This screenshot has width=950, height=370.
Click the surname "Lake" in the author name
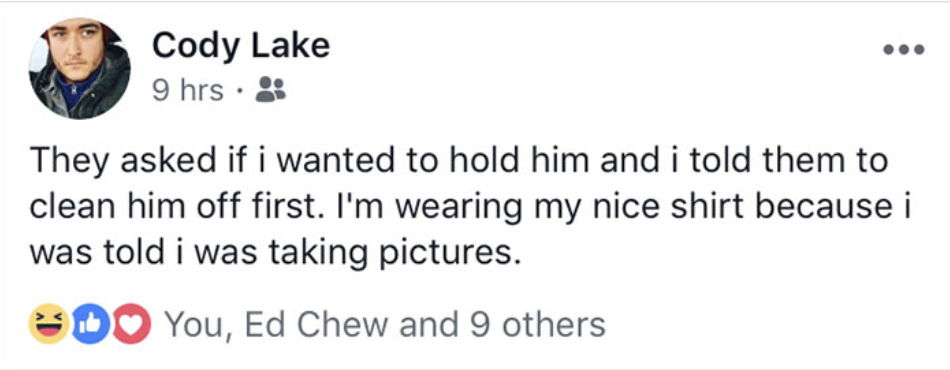(291, 47)
